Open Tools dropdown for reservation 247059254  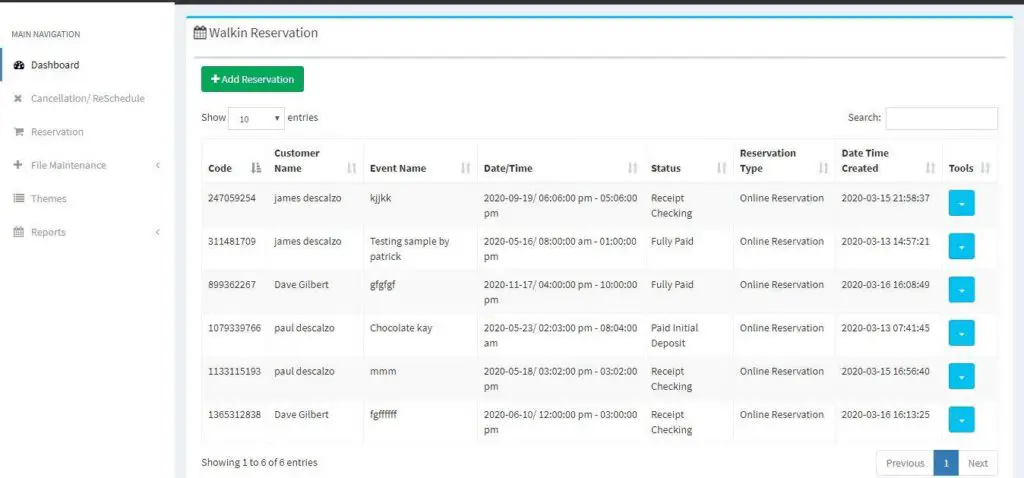(x=960, y=203)
